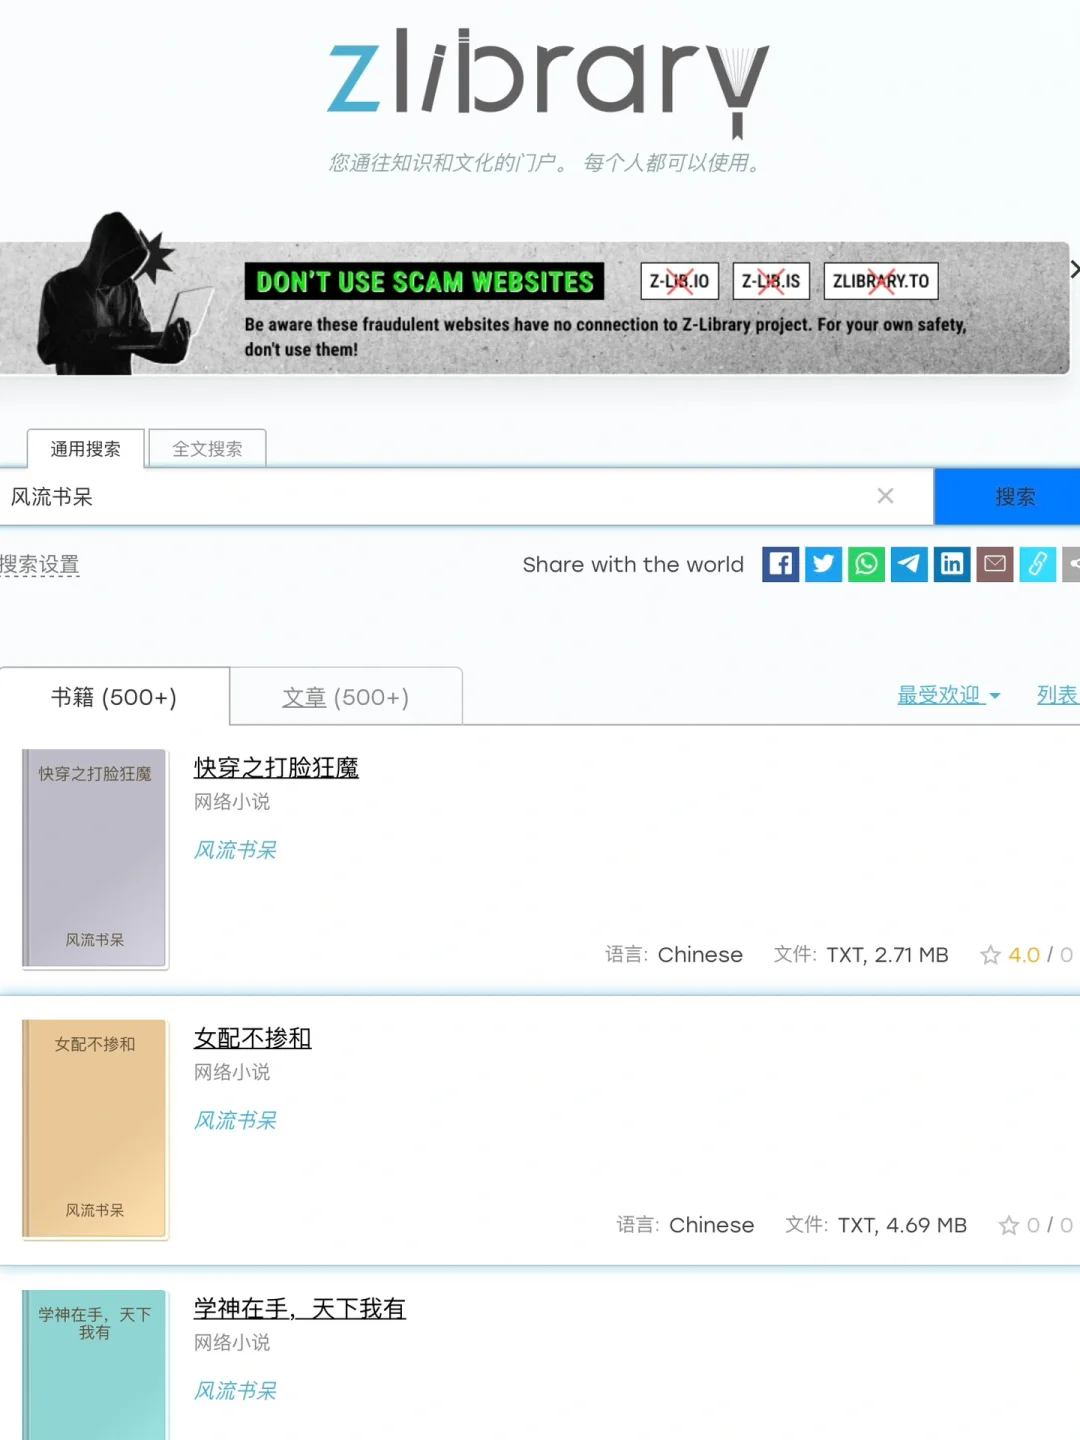Rate 女配不掺和 with the star icon

click(1009, 1225)
